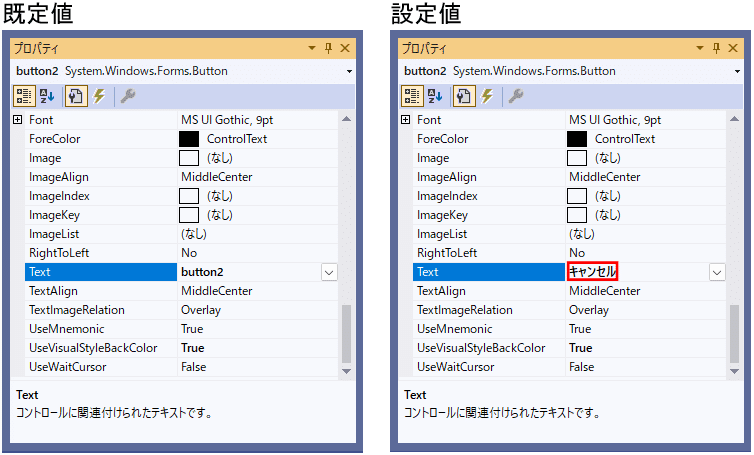Open button2 object selector dropdown in right panel

tap(737, 72)
